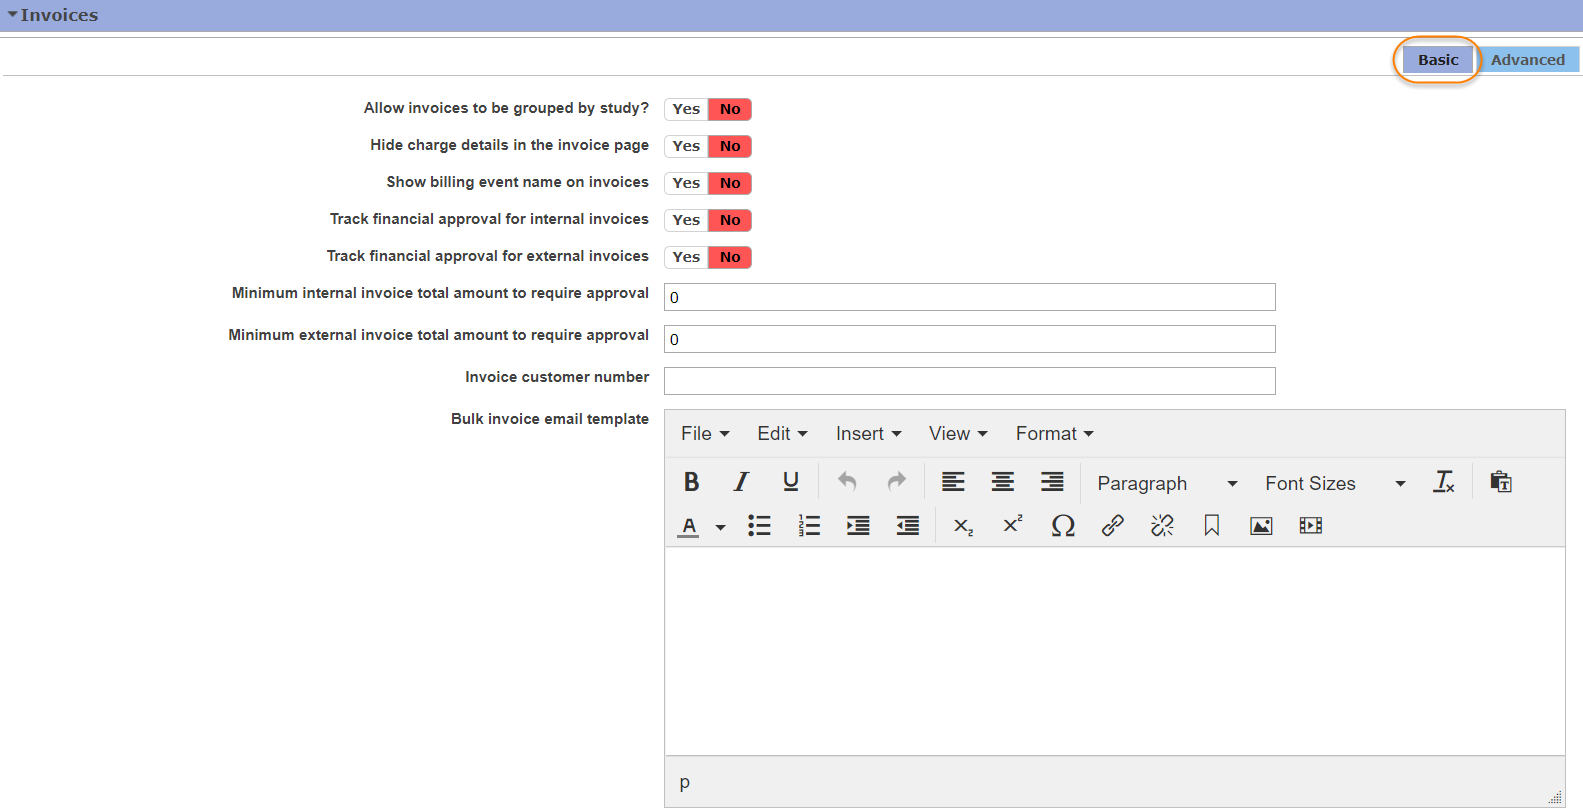1583x810 pixels.
Task: Insert an image using the picture icon
Action: (1261, 526)
